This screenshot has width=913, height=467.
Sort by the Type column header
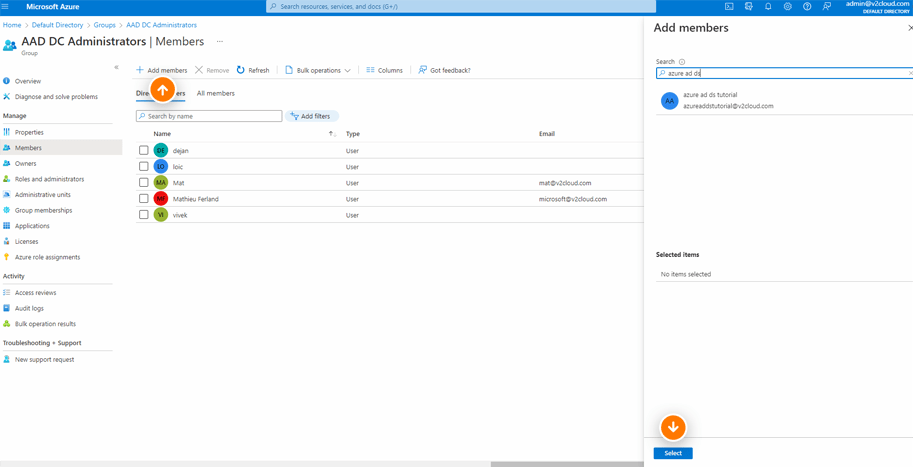click(353, 134)
